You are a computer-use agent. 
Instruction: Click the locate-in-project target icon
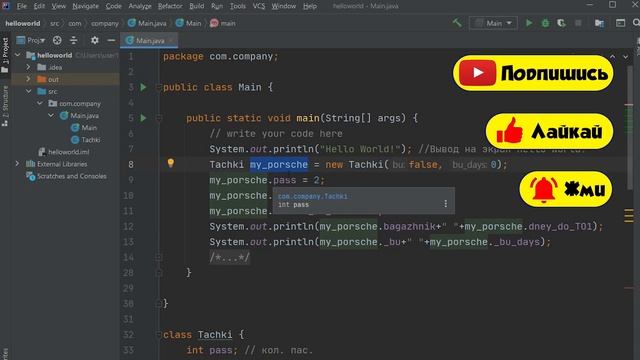[x=57, y=40]
